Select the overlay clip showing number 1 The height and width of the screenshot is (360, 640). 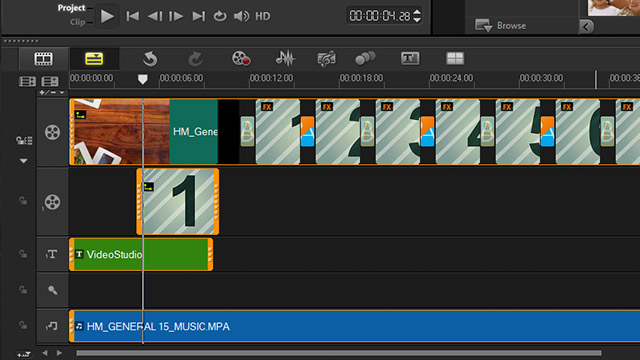(178, 202)
